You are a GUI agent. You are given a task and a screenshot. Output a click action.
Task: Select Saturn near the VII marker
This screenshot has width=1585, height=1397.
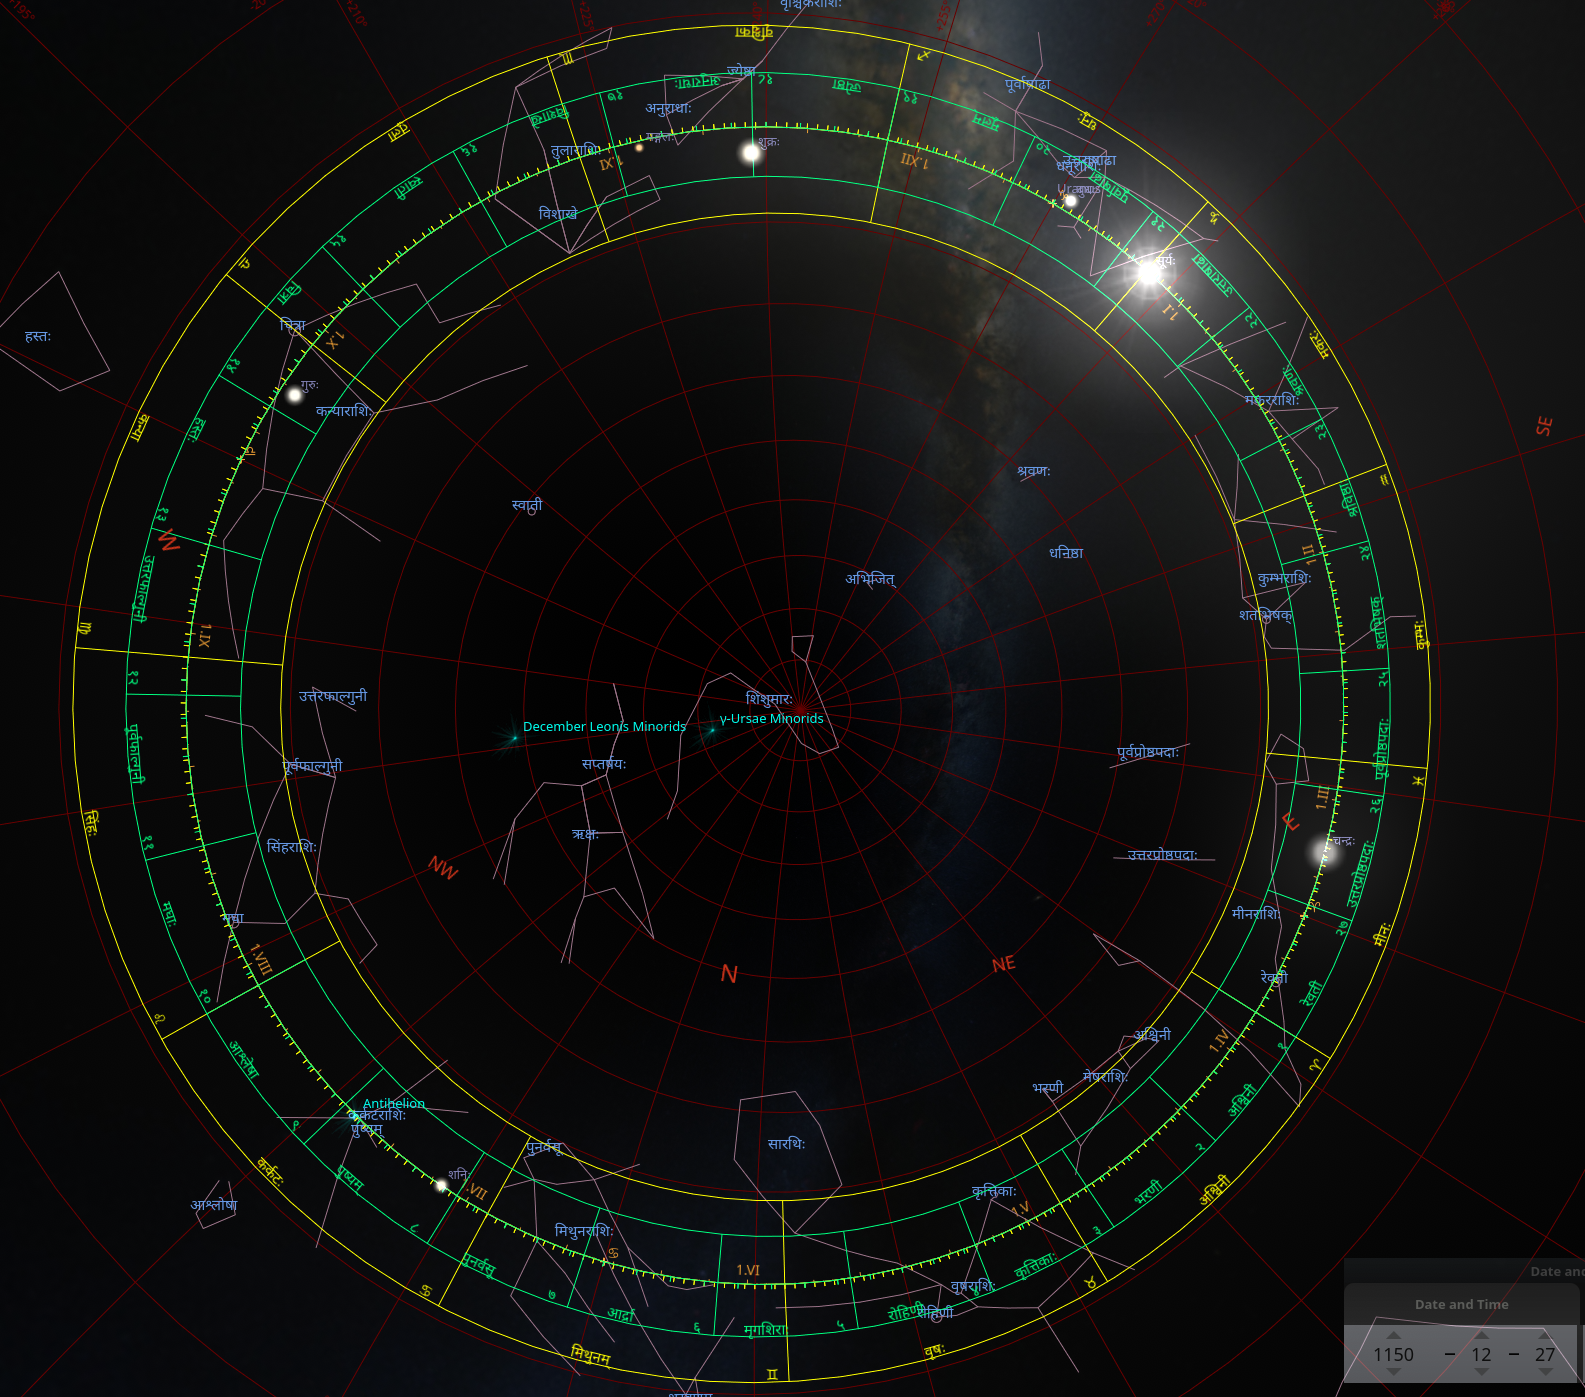(441, 1186)
